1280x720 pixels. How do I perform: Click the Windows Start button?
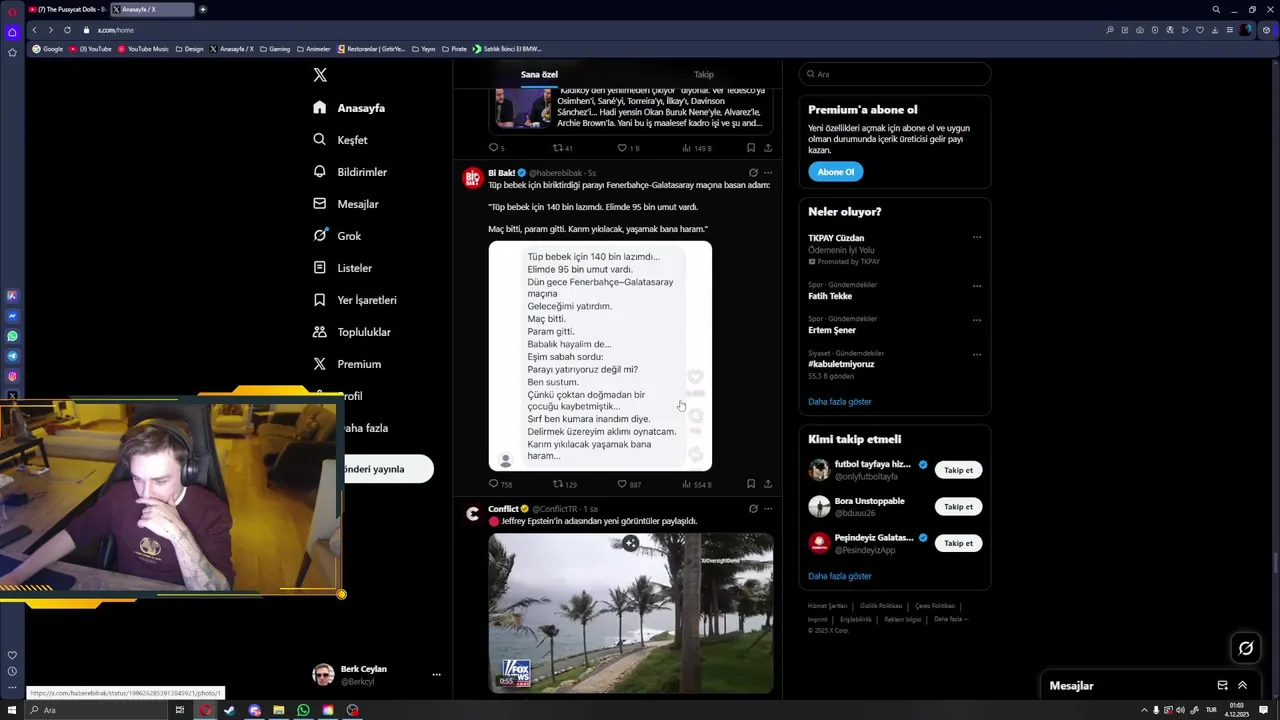(13, 710)
